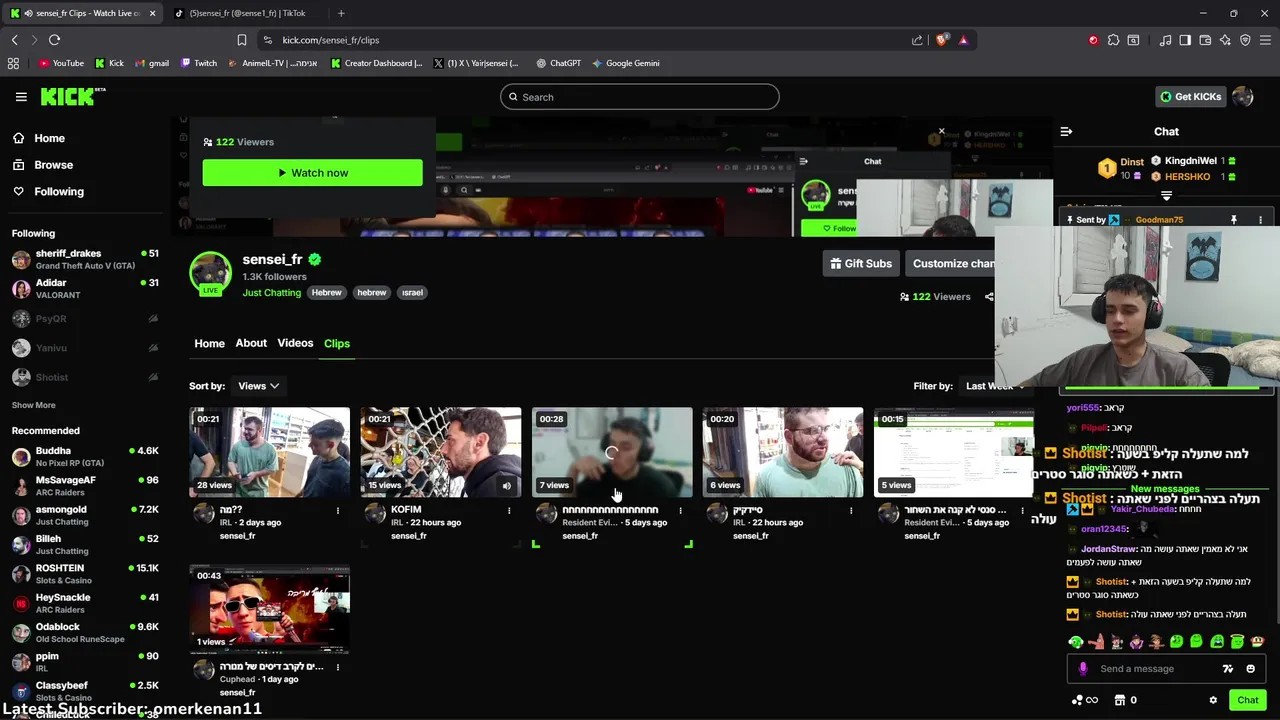Viewport: 1280px width, 720px height.
Task: Send the first quick emote above chat input
Action: coord(1076,641)
